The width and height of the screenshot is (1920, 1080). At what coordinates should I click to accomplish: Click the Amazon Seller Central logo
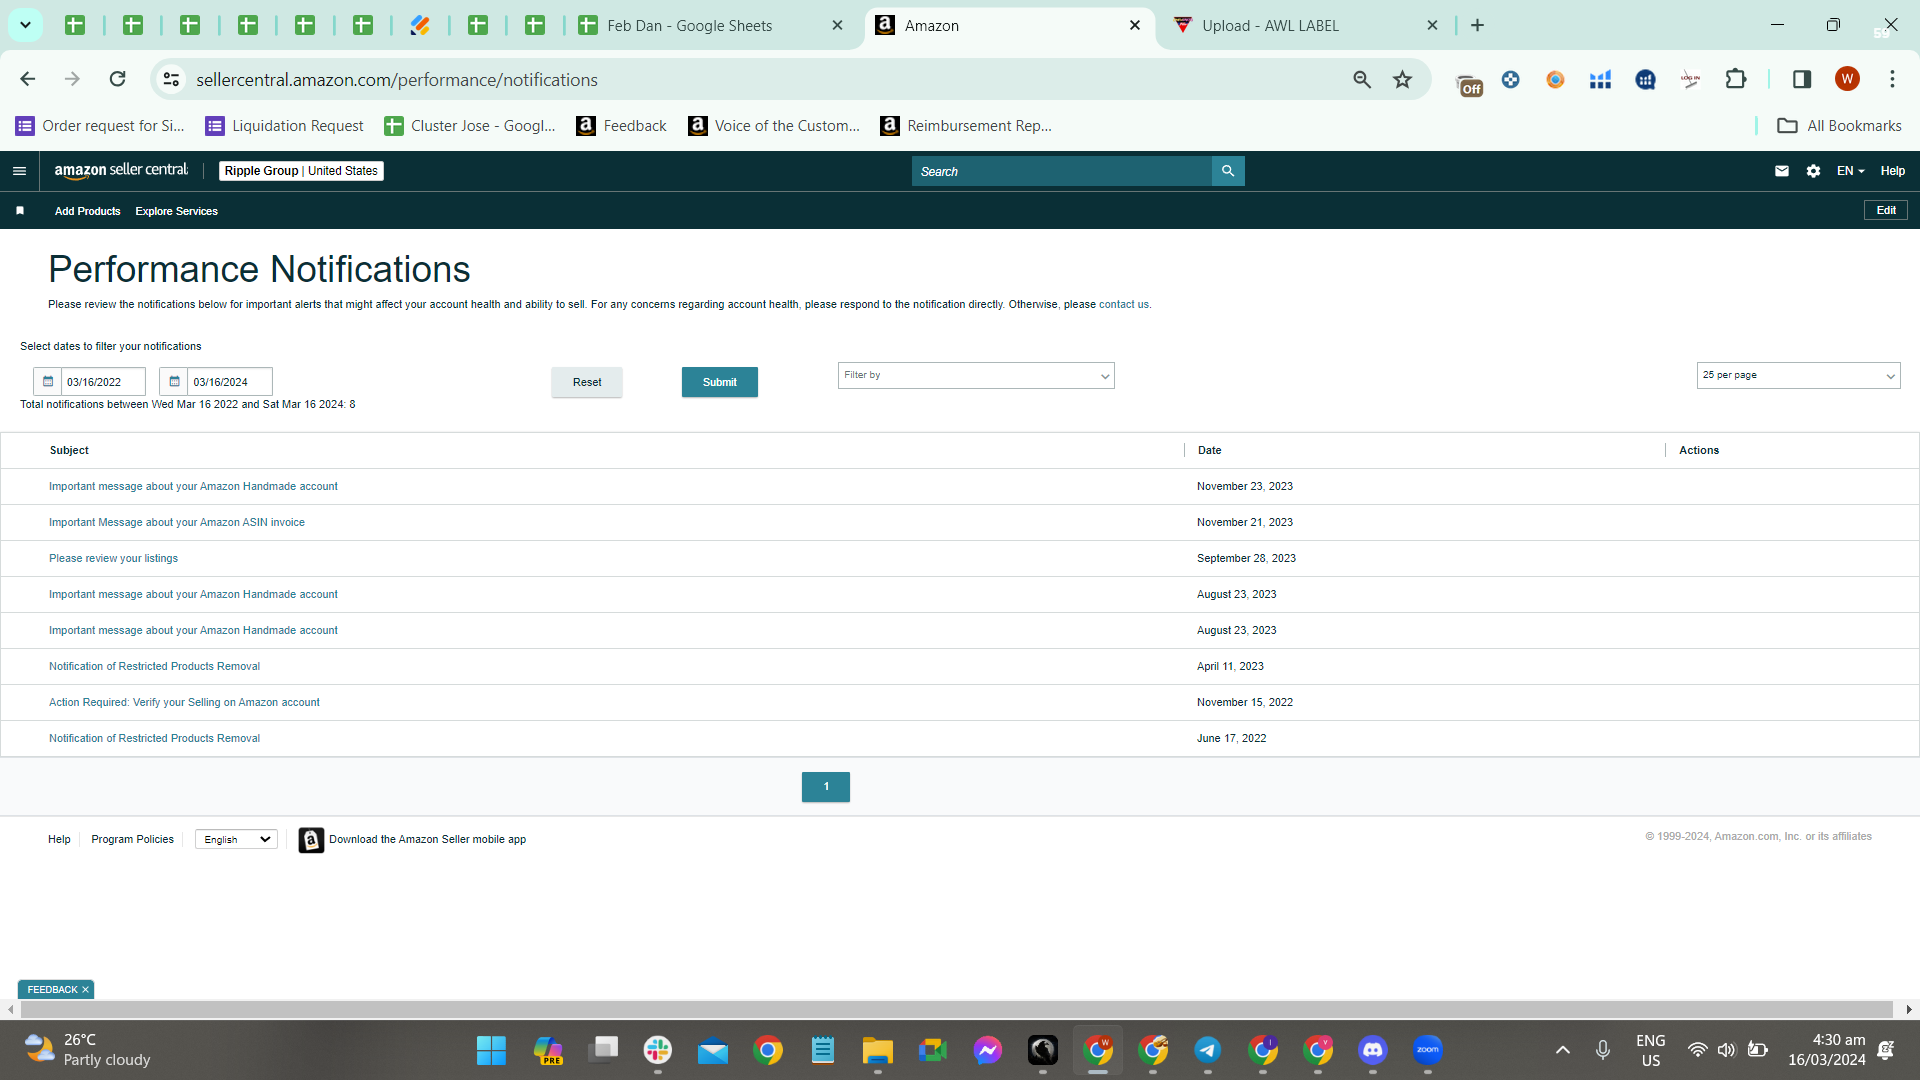pyautogui.click(x=121, y=171)
